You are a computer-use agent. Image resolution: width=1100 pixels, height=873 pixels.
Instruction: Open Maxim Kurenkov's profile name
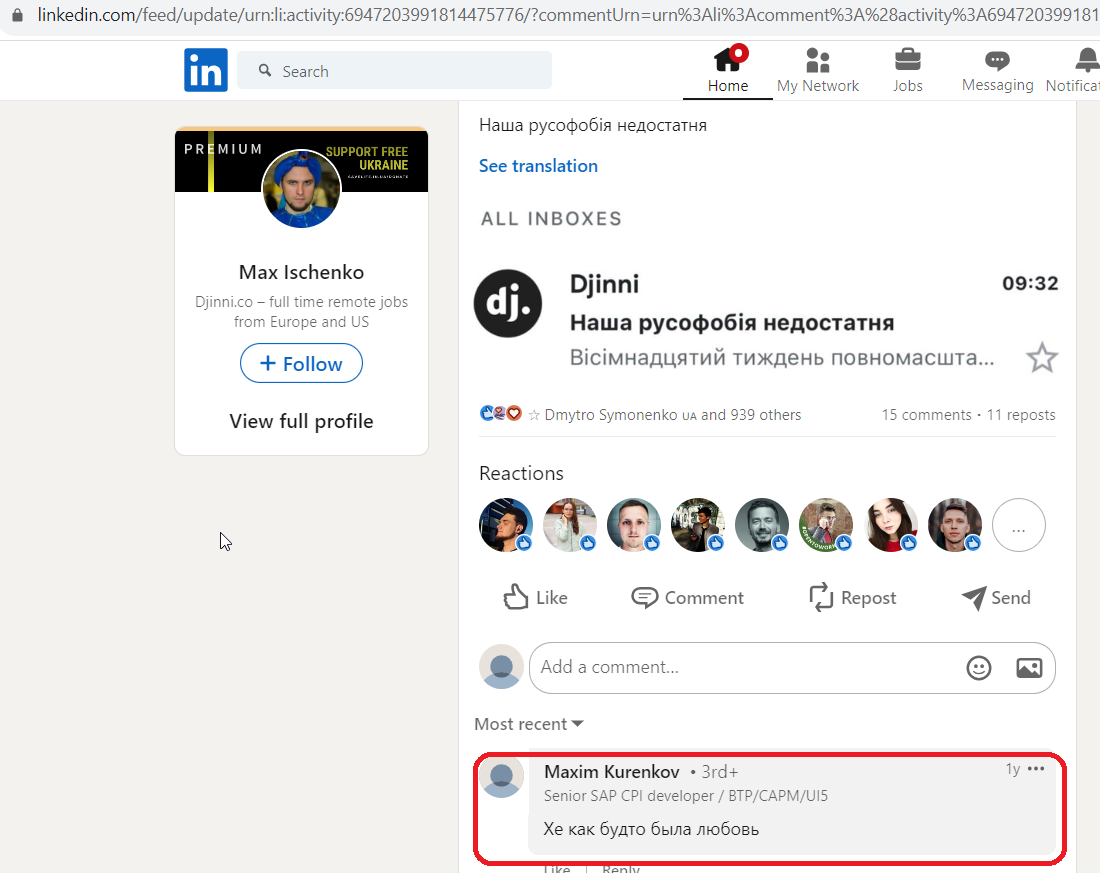pos(612,772)
